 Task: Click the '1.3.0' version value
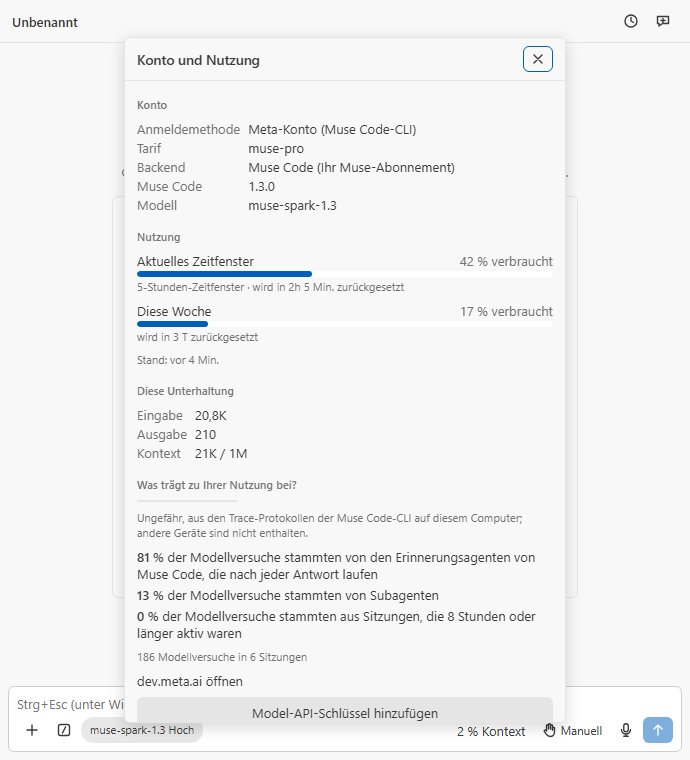point(262,187)
